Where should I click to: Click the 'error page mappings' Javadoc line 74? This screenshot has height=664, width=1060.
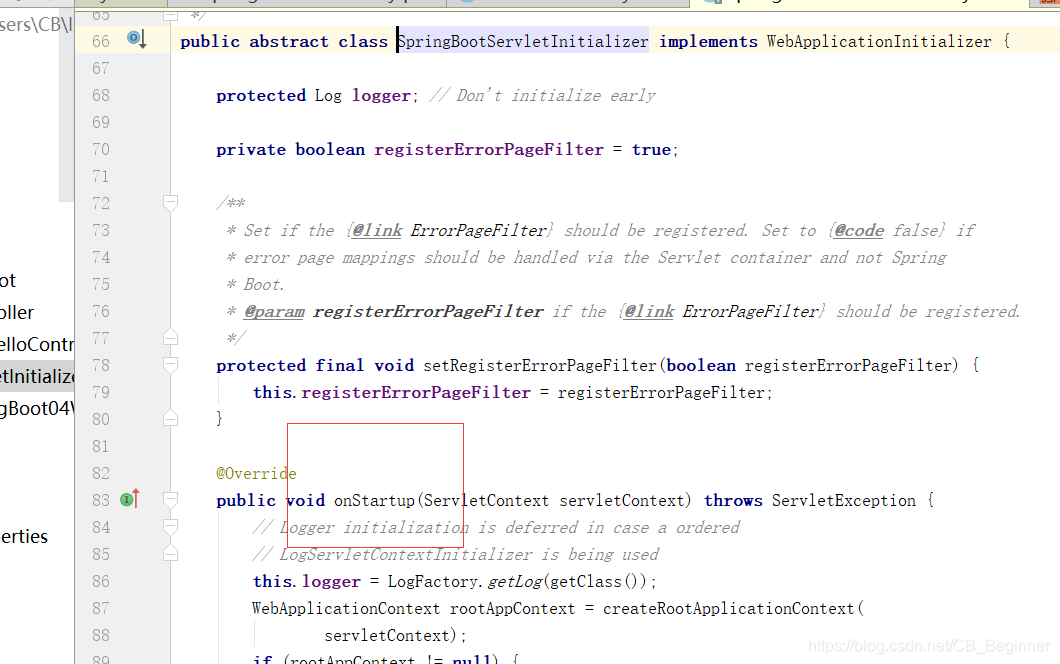coord(587,258)
